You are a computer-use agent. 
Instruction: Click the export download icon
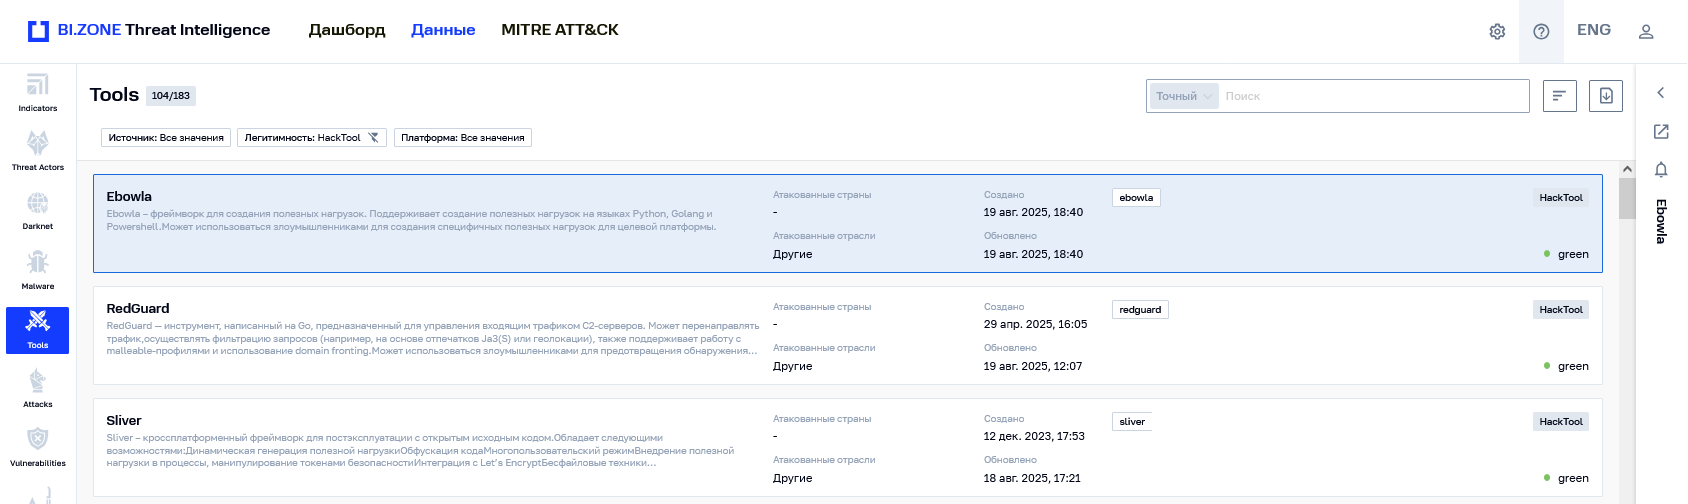pyautogui.click(x=1606, y=96)
